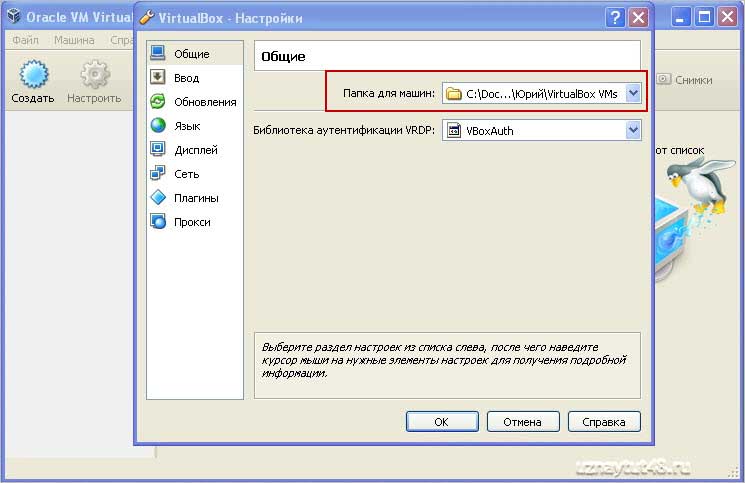This screenshot has height=483, width=745.
Task: Click the VirtualBox VMs folder path field
Action: [x=542, y=94]
